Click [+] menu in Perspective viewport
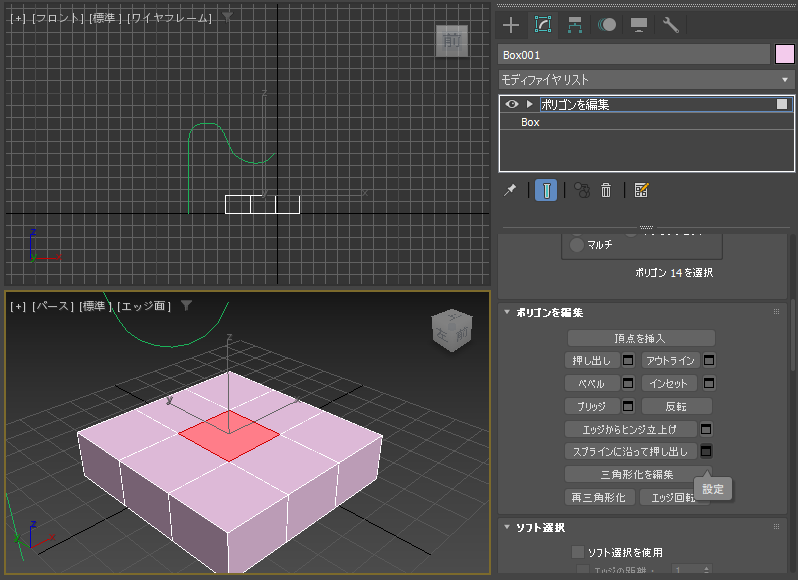The height and width of the screenshot is (580, 798). (18, 306)
